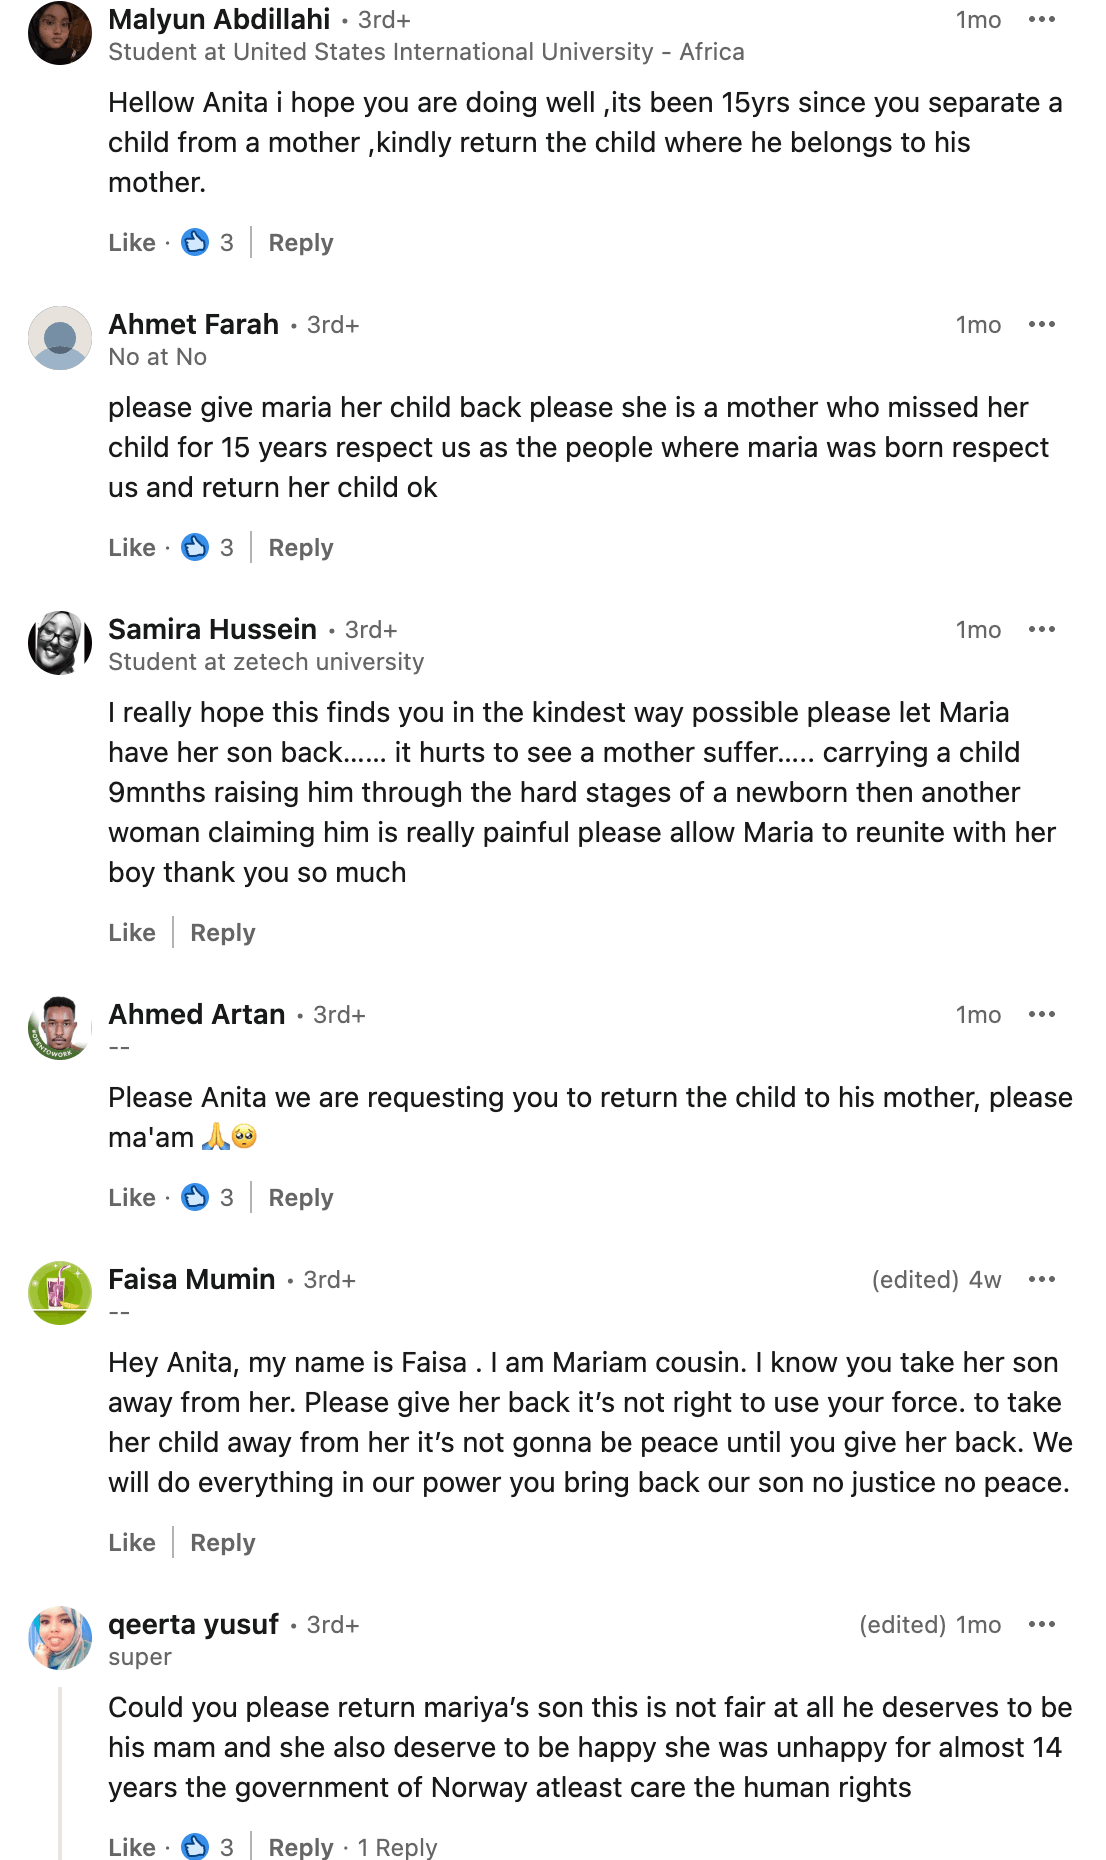Screen dimensions: 1106x1860
Task: View like reactions on Ahmed Artan's comment
Action: point(207,1198)
